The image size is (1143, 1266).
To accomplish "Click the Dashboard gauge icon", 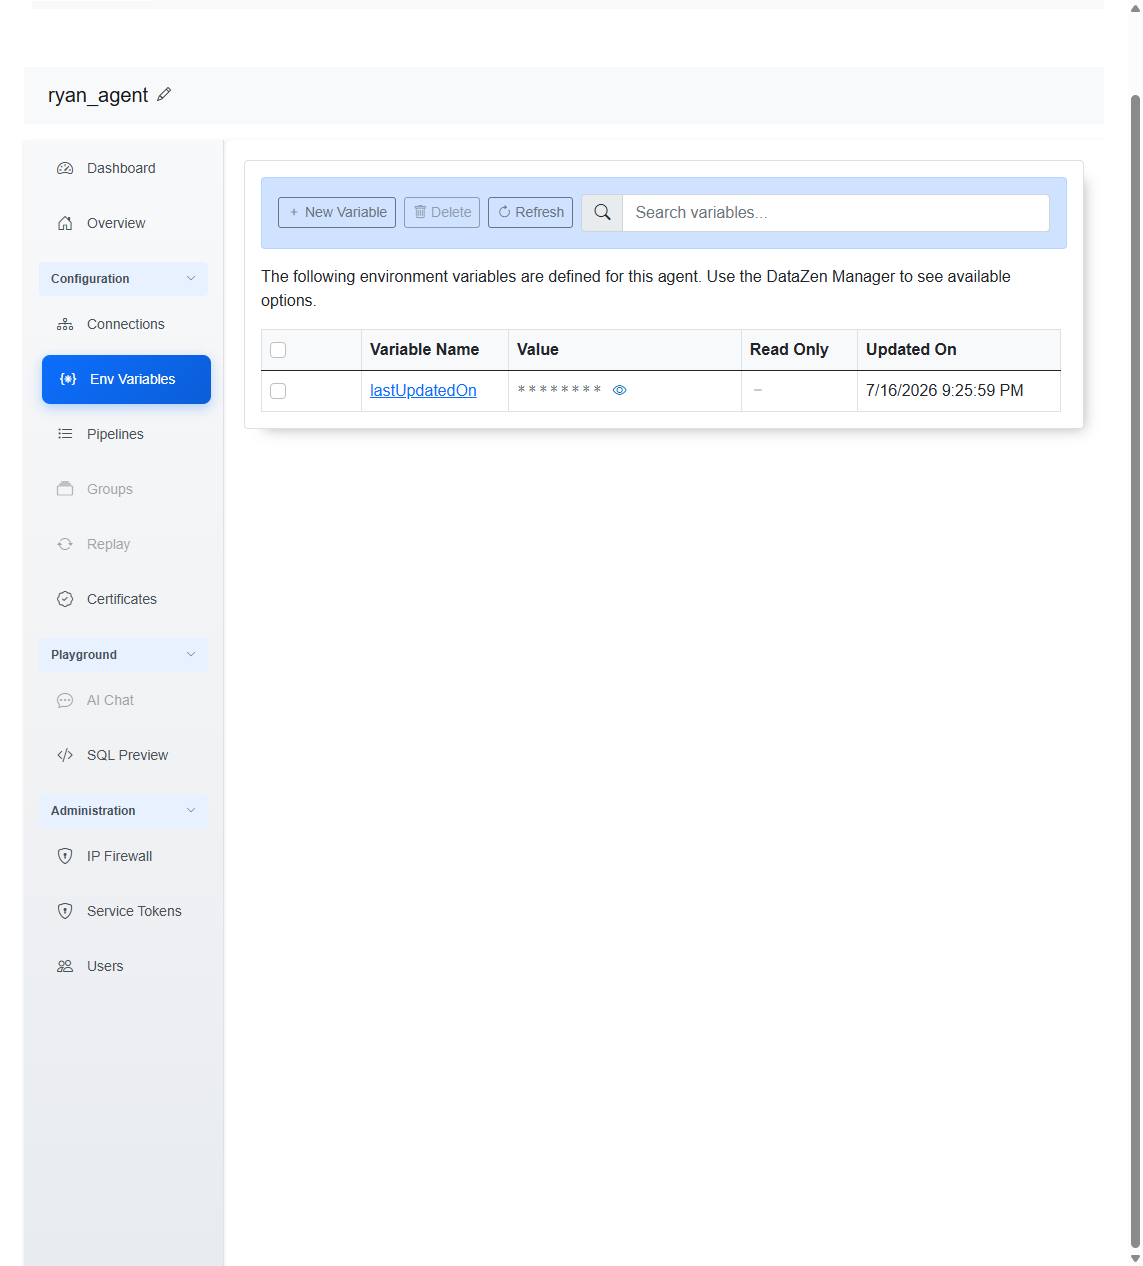I will pos(65,168).
